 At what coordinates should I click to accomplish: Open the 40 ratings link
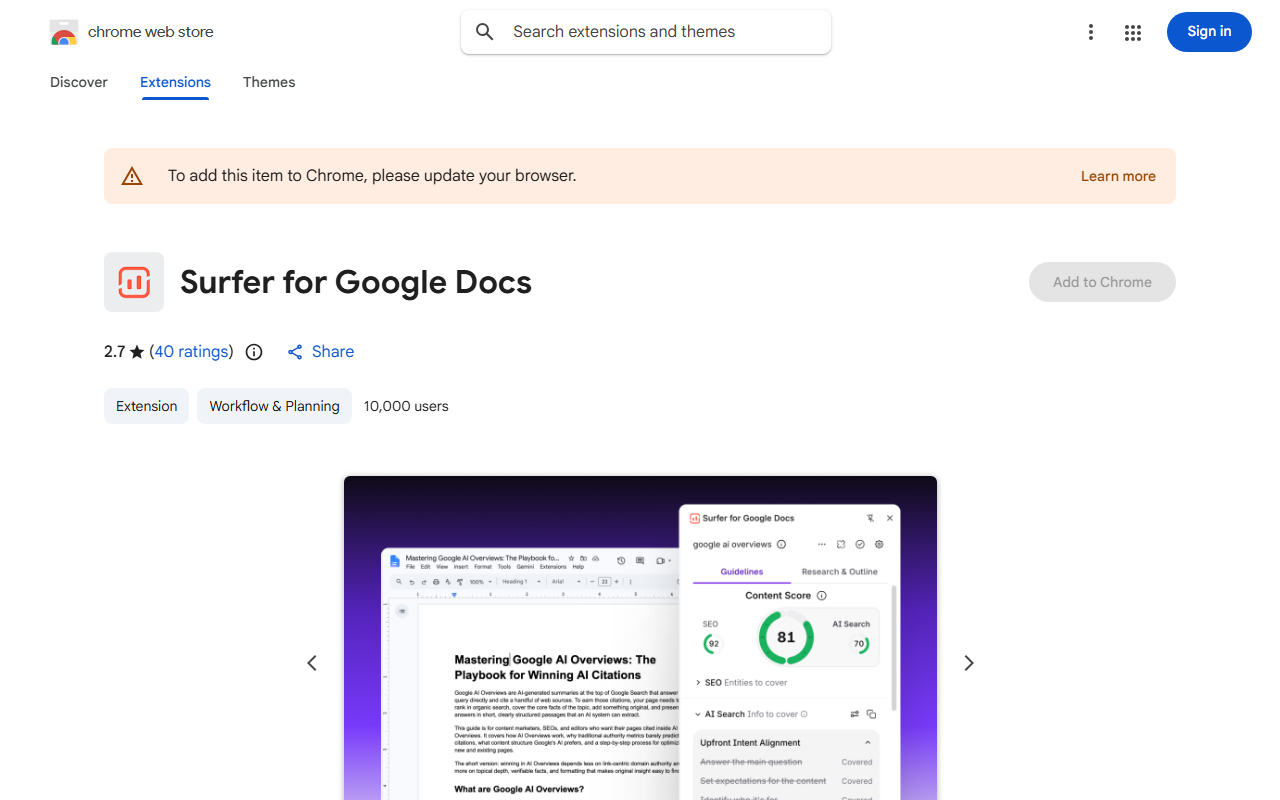point(191,352)
